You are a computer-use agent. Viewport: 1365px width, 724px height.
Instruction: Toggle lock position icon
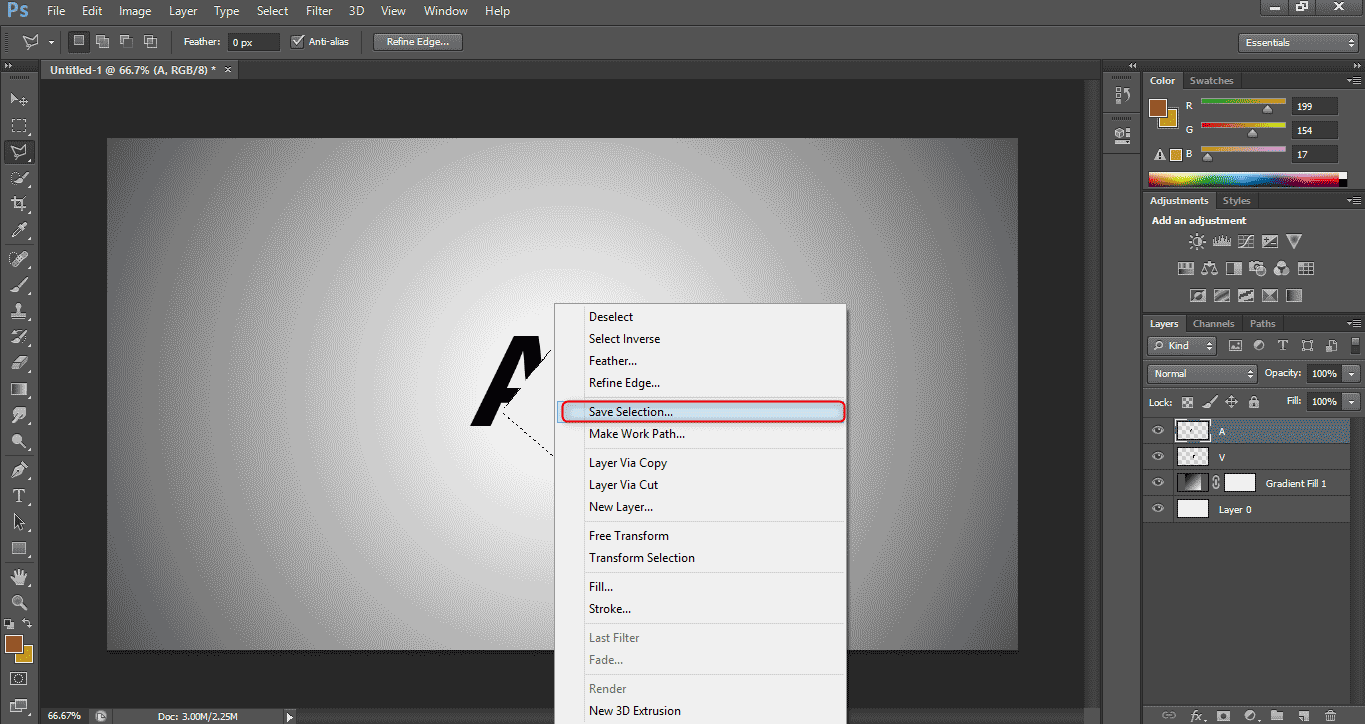pos(1231,402)
